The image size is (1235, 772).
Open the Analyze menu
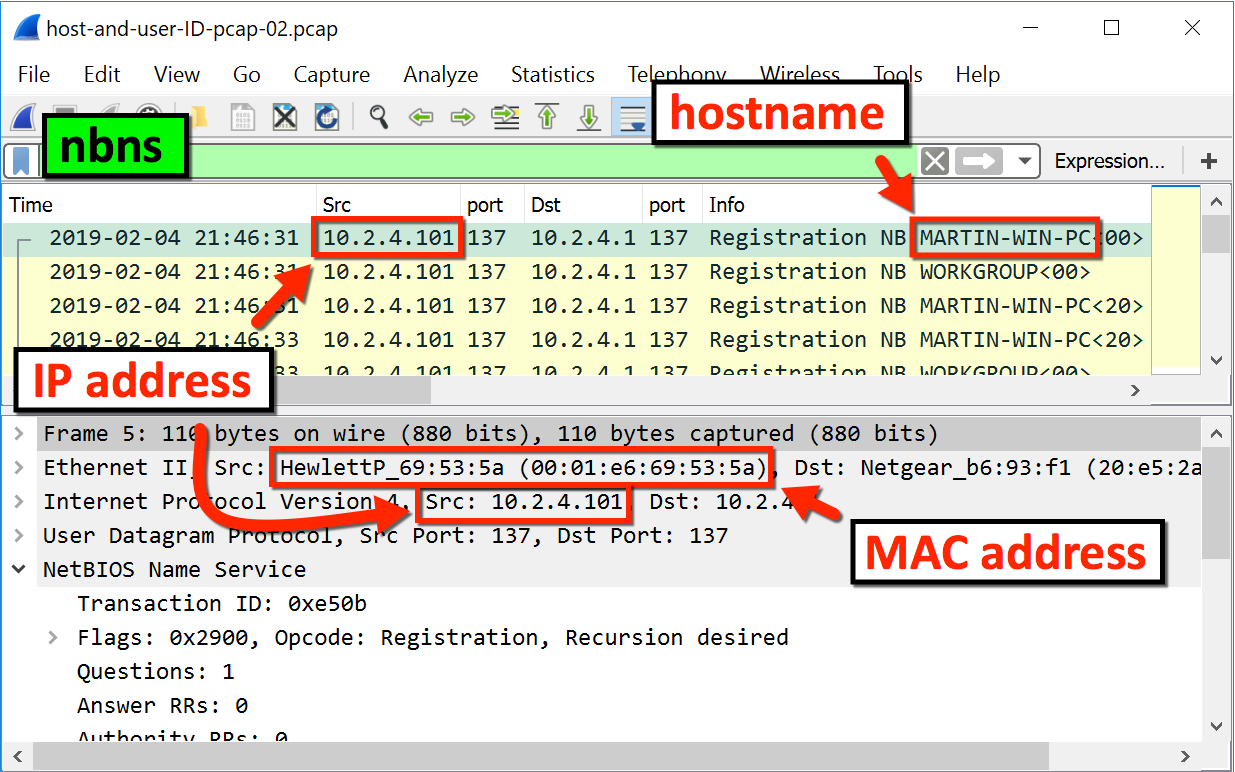point(440,75)
